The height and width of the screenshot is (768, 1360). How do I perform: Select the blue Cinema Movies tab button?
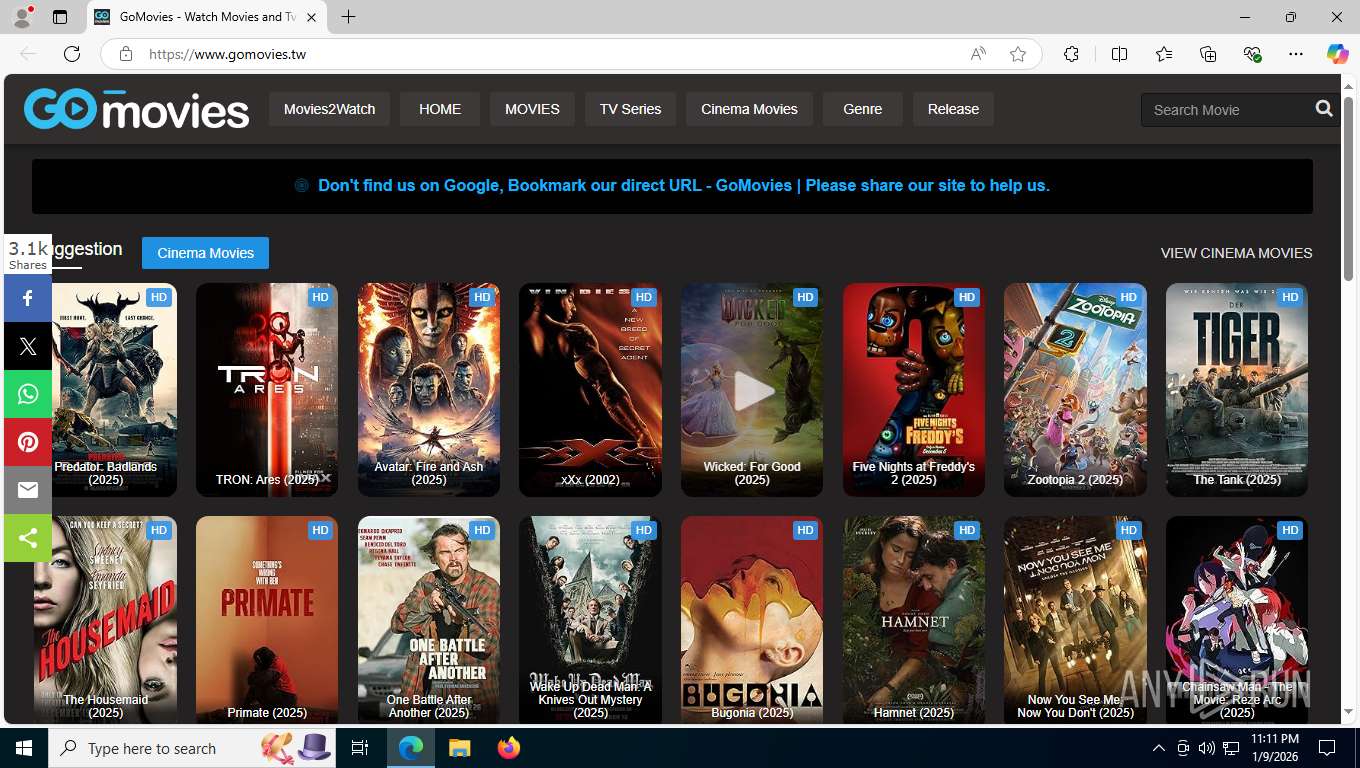coord(205,253)
